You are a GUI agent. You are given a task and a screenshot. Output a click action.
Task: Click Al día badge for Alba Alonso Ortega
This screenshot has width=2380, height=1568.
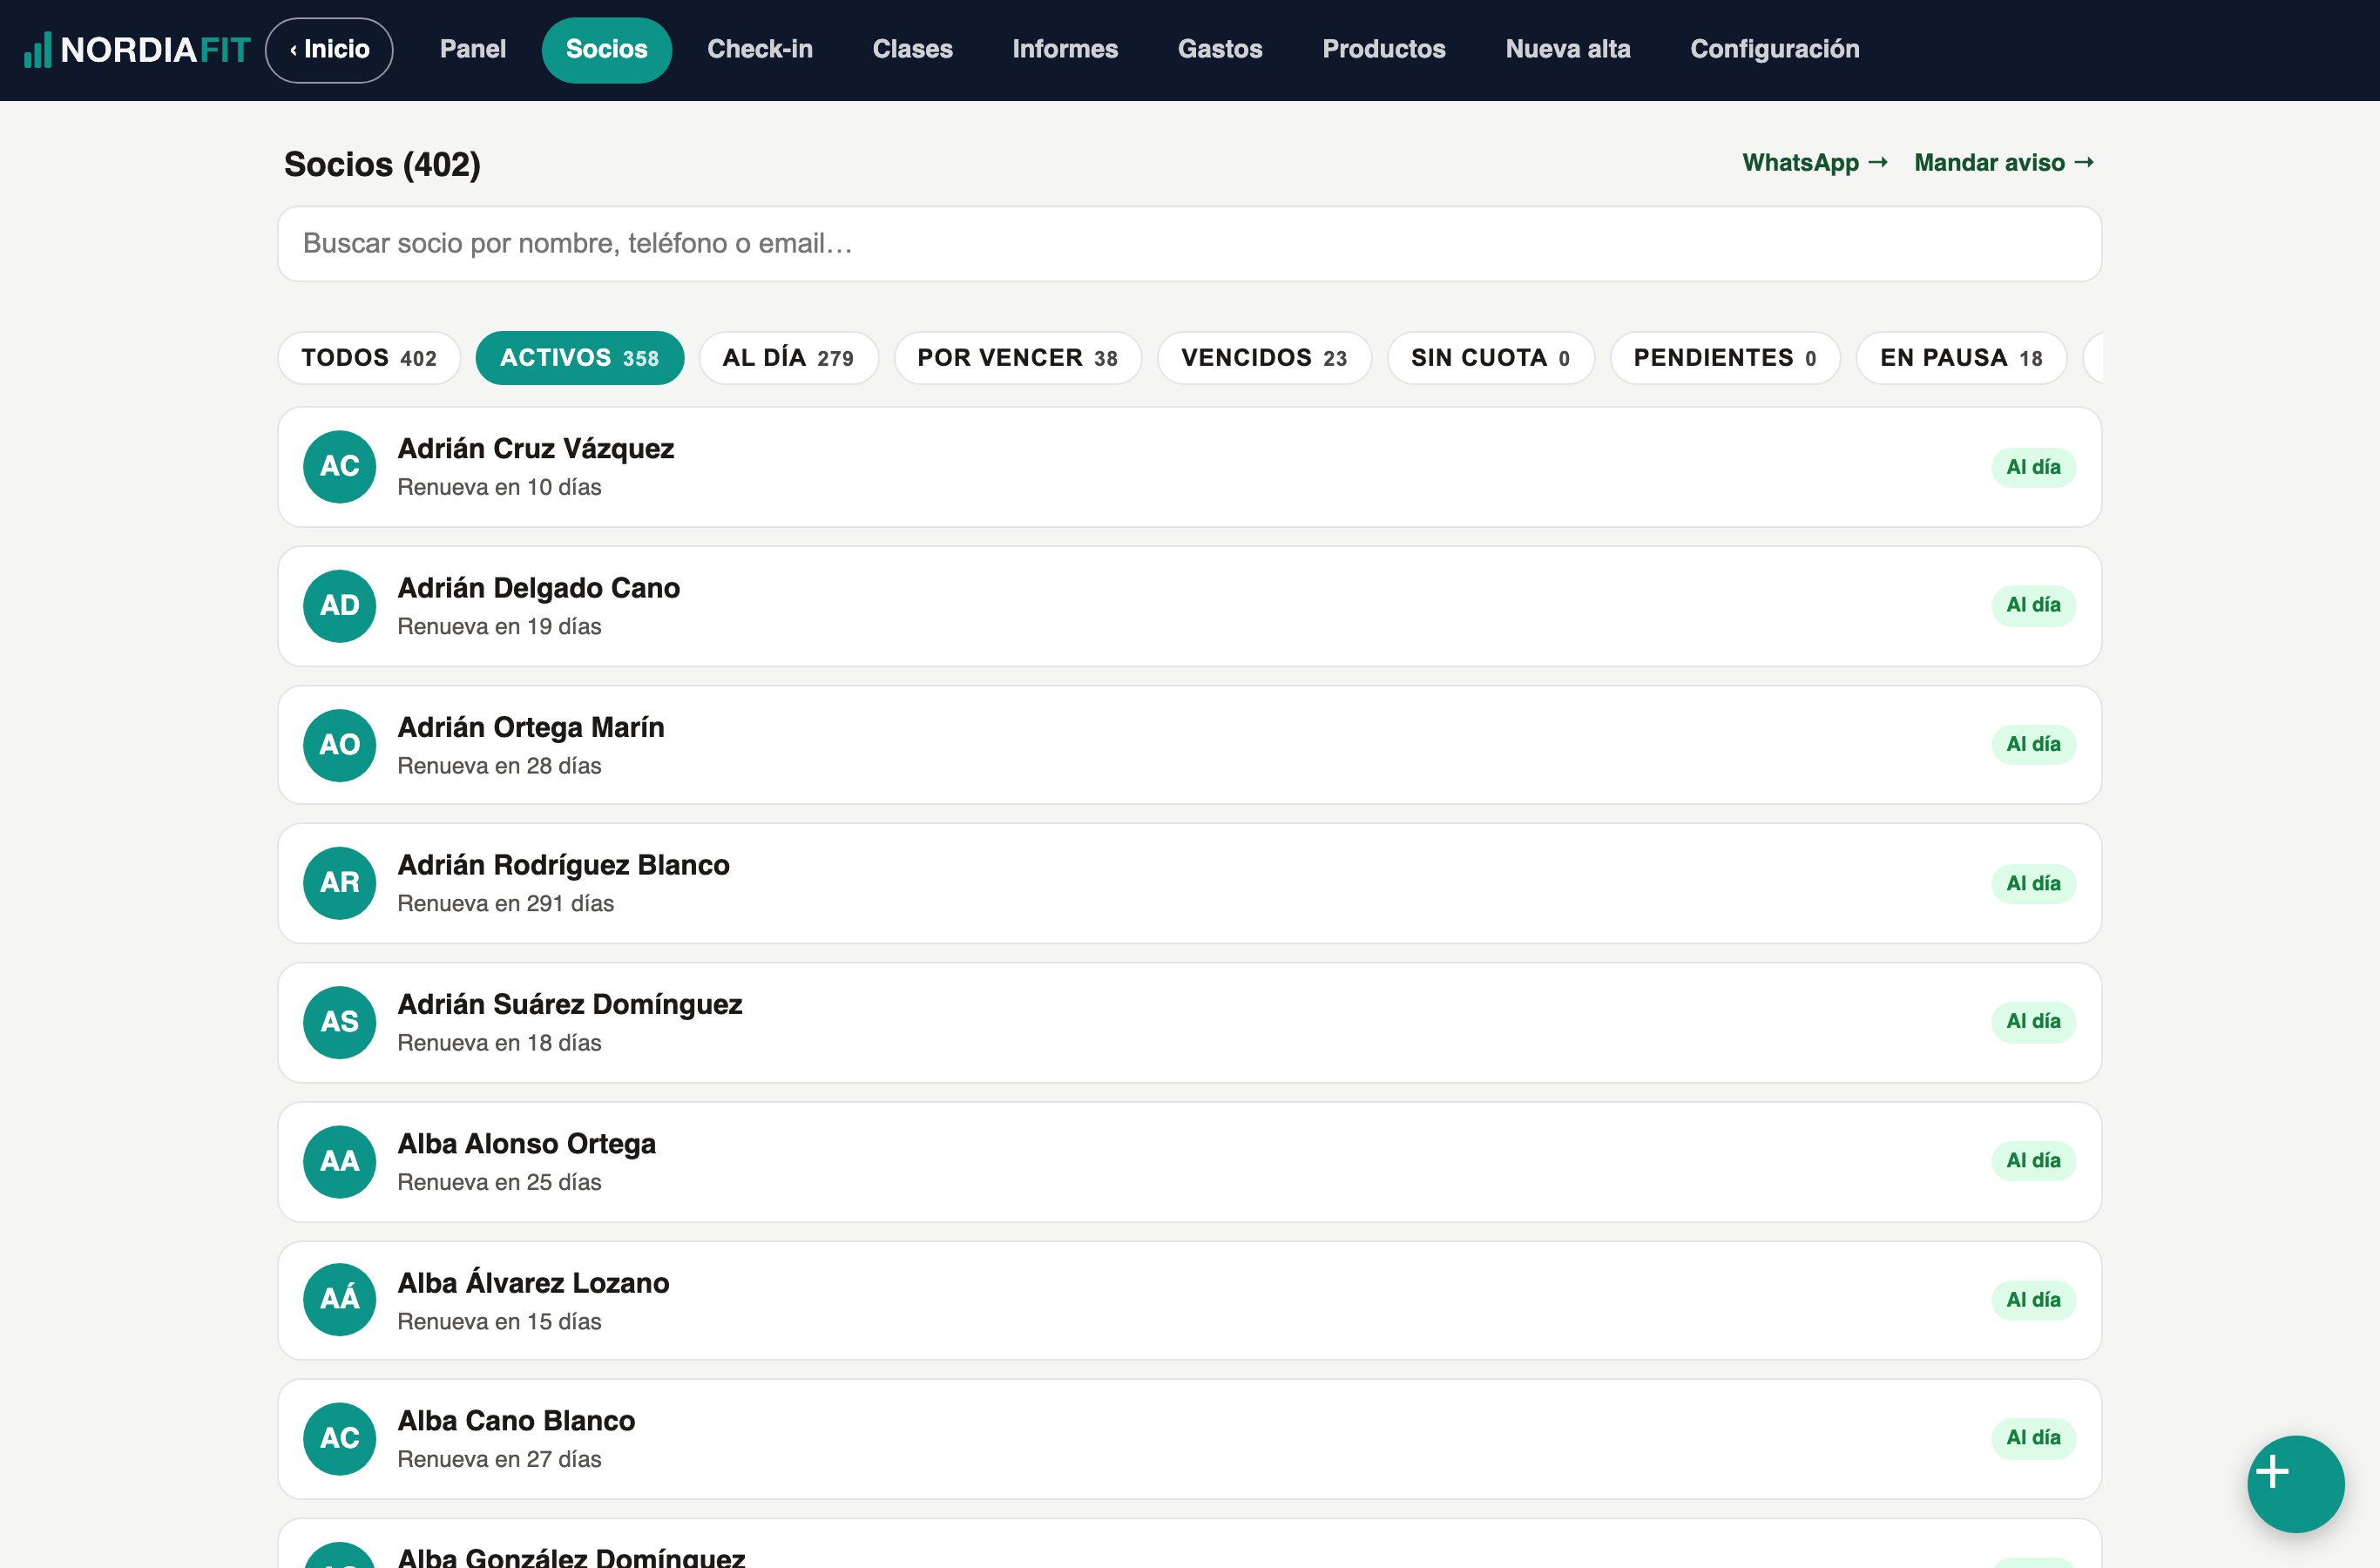[2033, 1160]
